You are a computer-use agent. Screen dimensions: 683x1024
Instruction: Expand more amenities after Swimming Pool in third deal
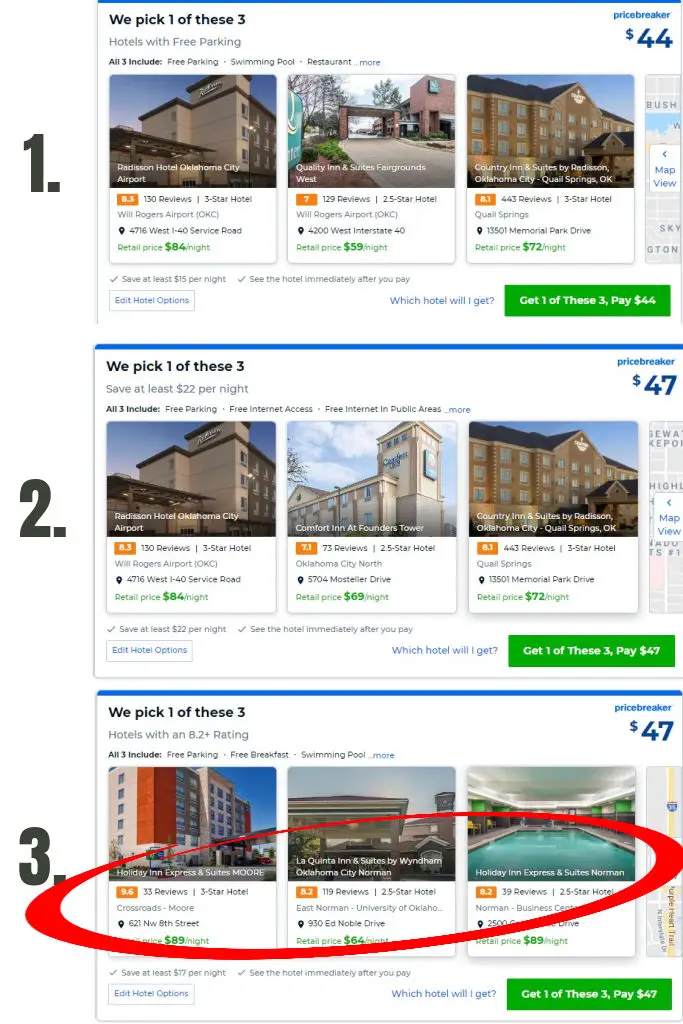click(x=383, y=755)
